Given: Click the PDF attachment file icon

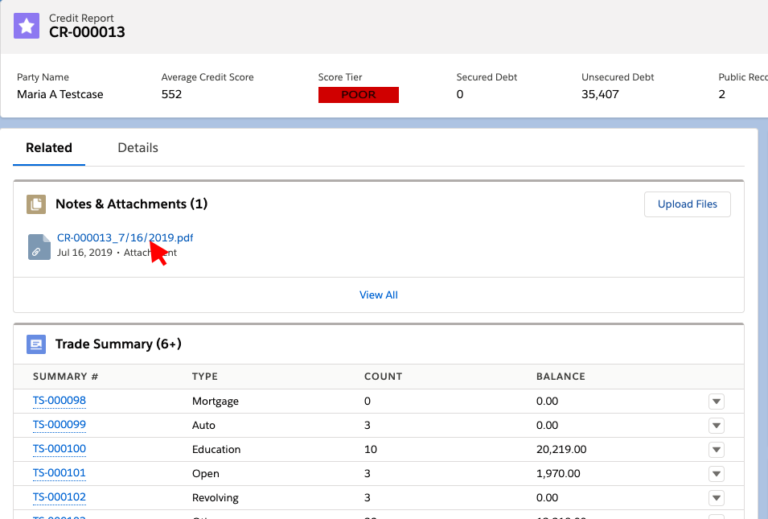Looking at the screenshot, I should pyautogui.click(x=39, y=247).
